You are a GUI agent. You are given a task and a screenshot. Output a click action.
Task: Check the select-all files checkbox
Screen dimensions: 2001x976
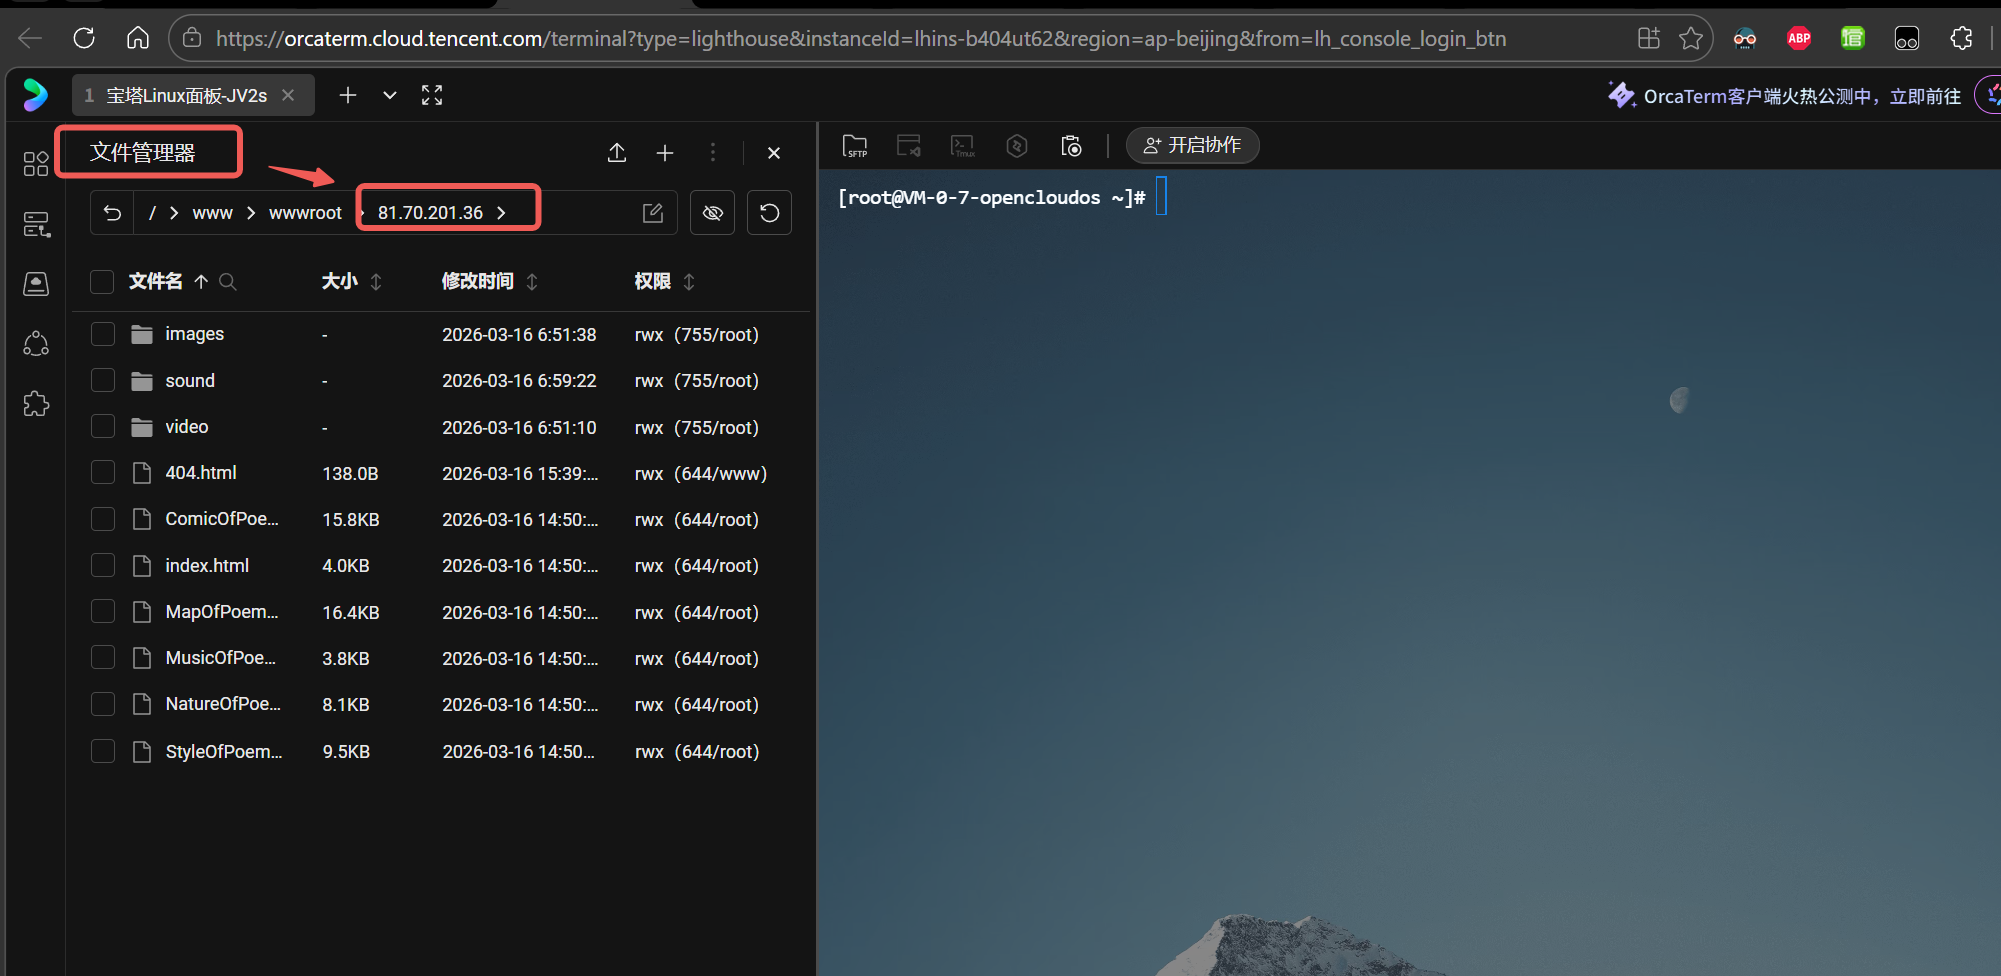coord(102,282)
